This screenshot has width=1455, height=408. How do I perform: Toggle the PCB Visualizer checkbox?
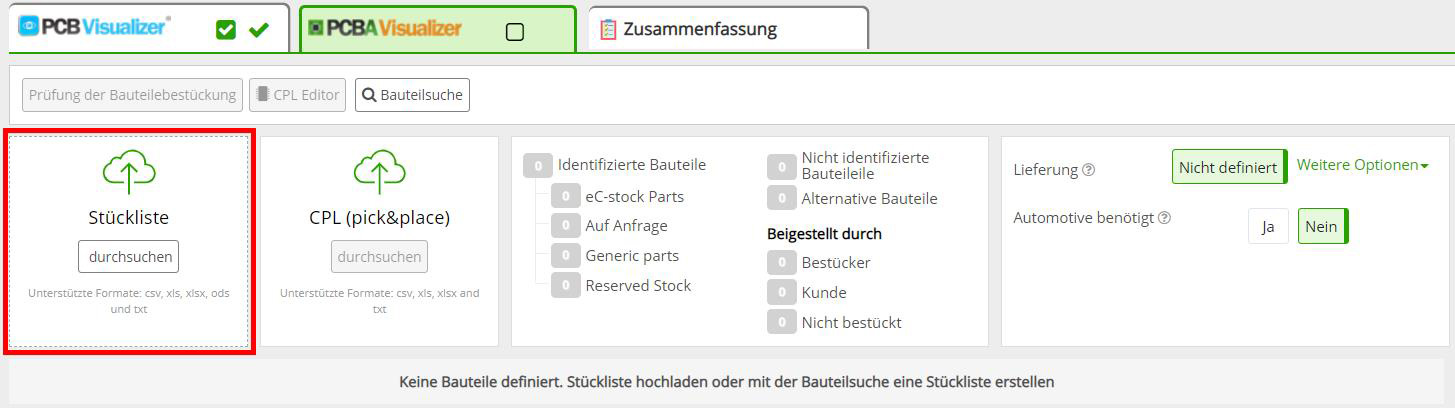coord(226,30)
